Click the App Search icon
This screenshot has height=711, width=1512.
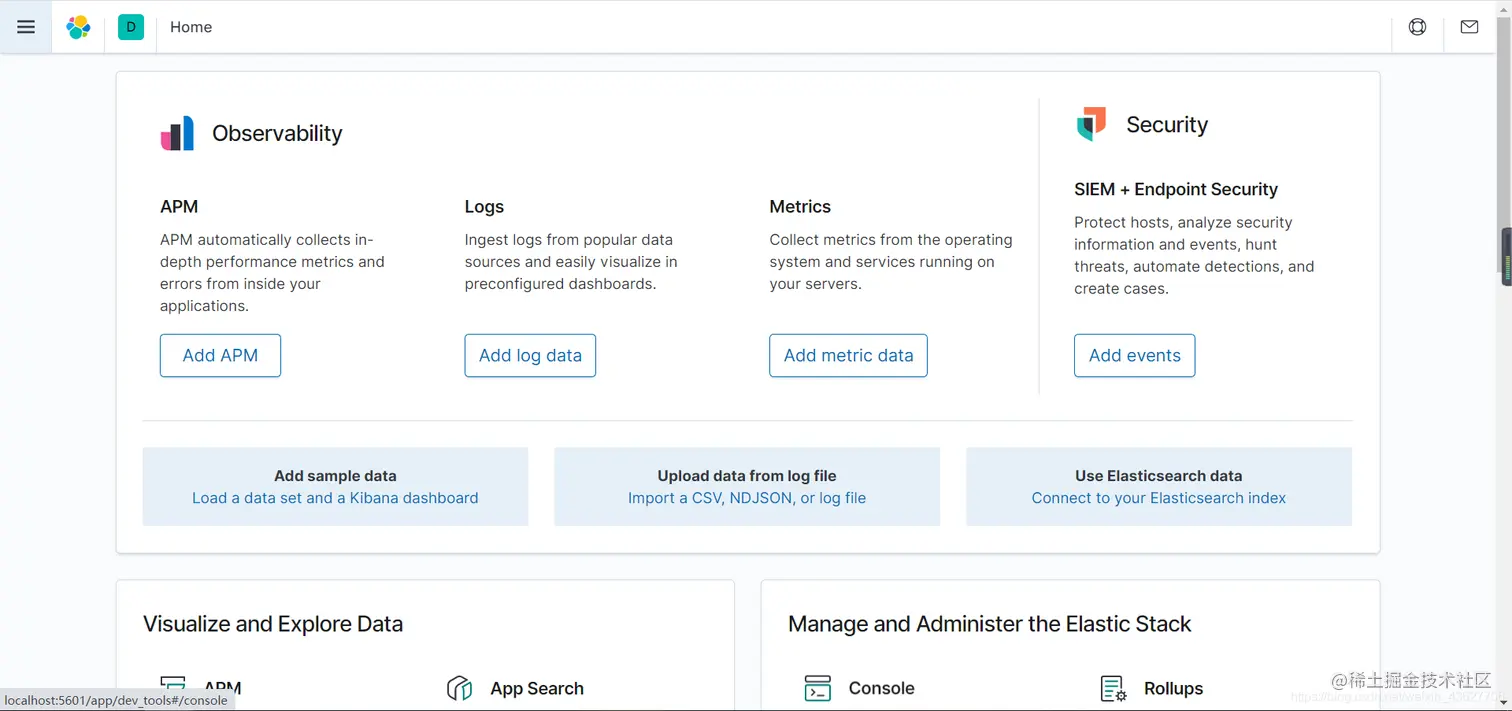pos(459,688)
